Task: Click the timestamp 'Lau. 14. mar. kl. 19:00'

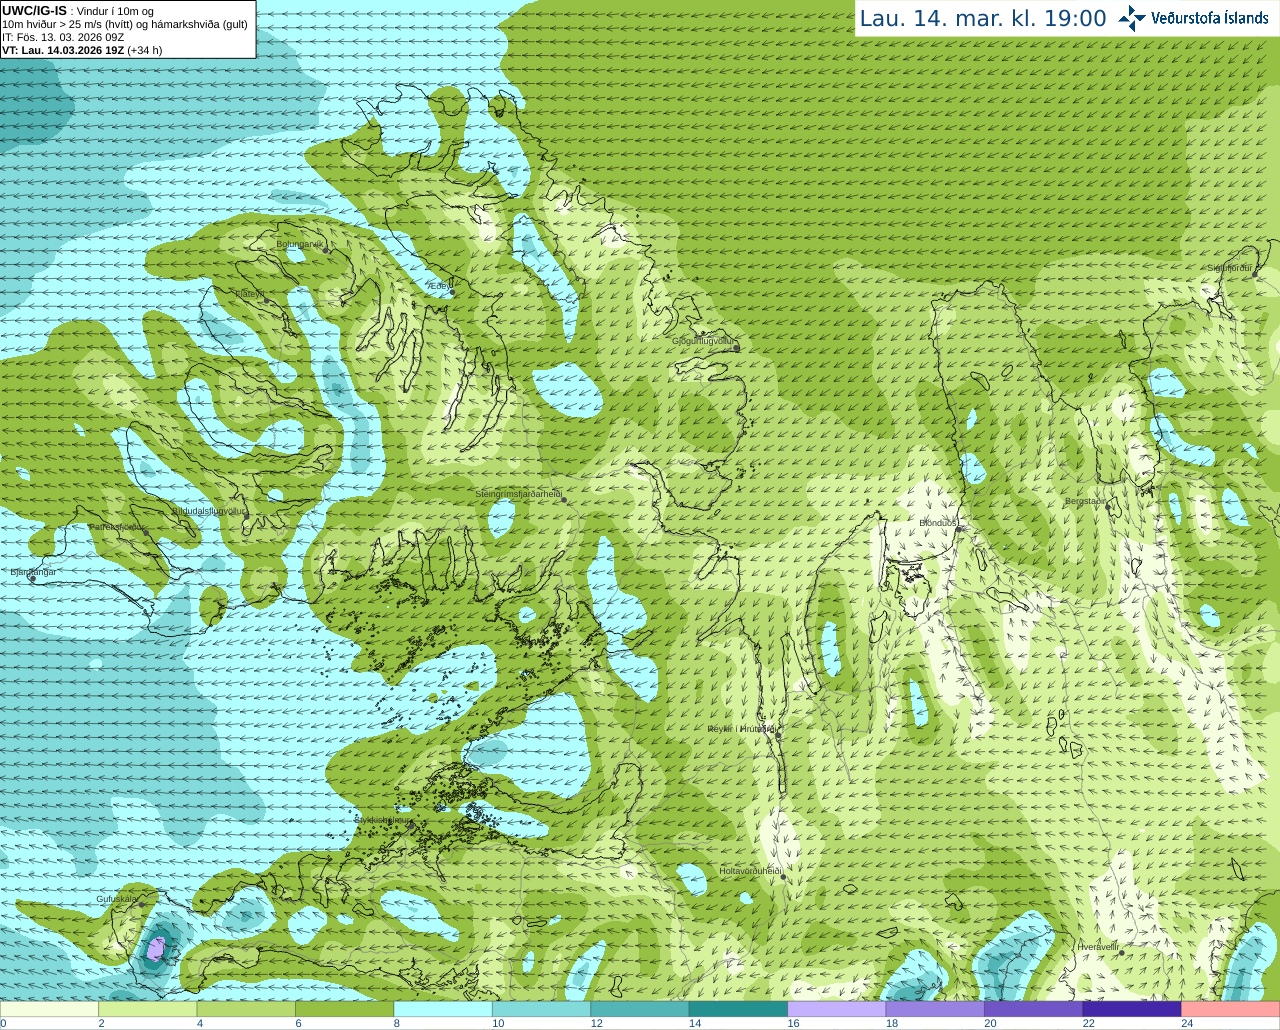Action: pos(983,18)
